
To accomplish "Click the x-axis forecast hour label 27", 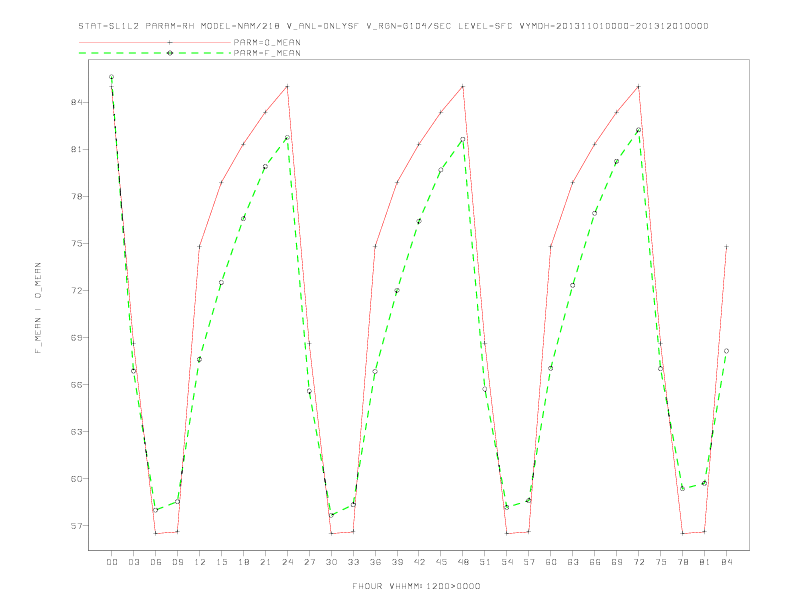I will click(x=310, y=562).
